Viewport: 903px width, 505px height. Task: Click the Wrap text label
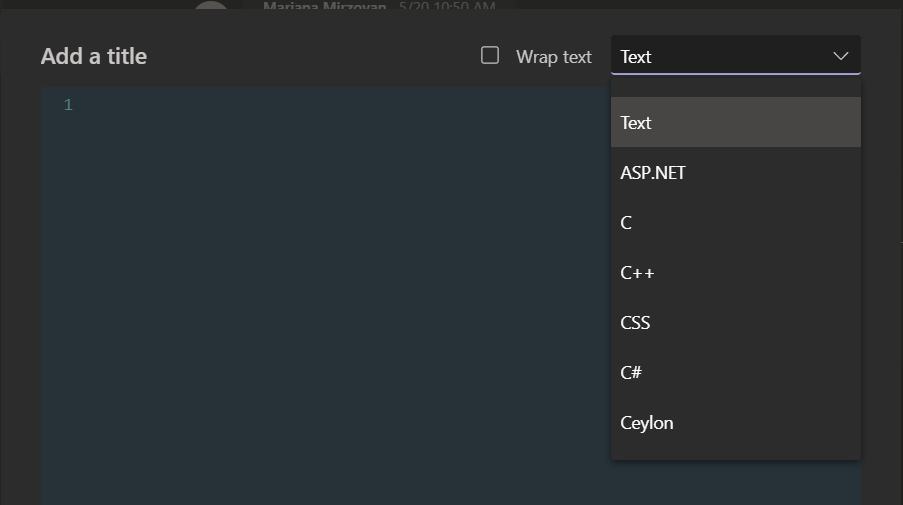click(x=553, y=57)
